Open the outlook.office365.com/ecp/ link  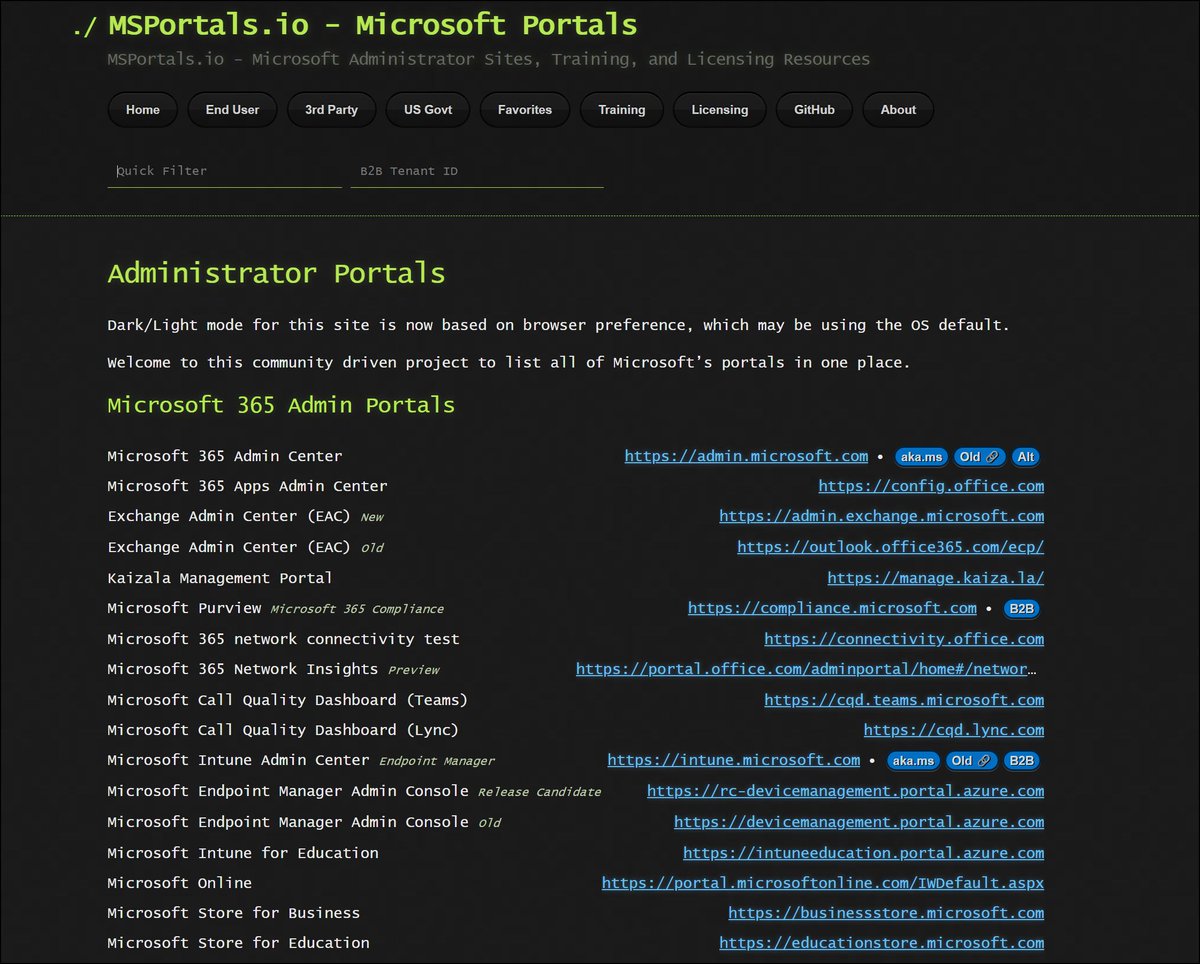890,547
